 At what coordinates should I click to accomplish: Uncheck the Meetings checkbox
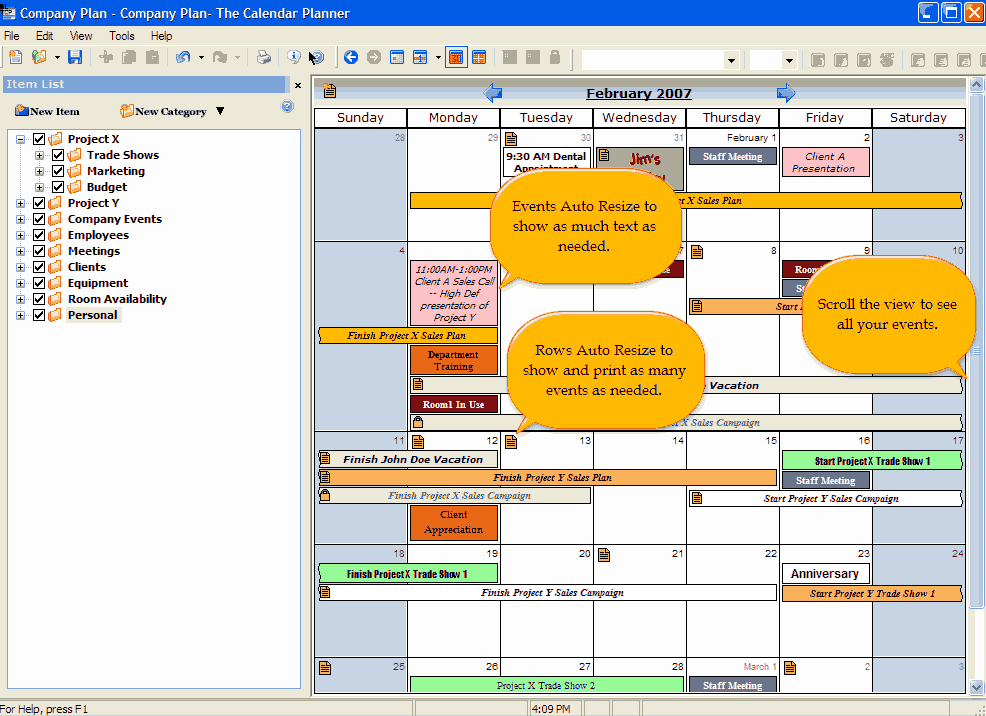(x=39, y=251)
